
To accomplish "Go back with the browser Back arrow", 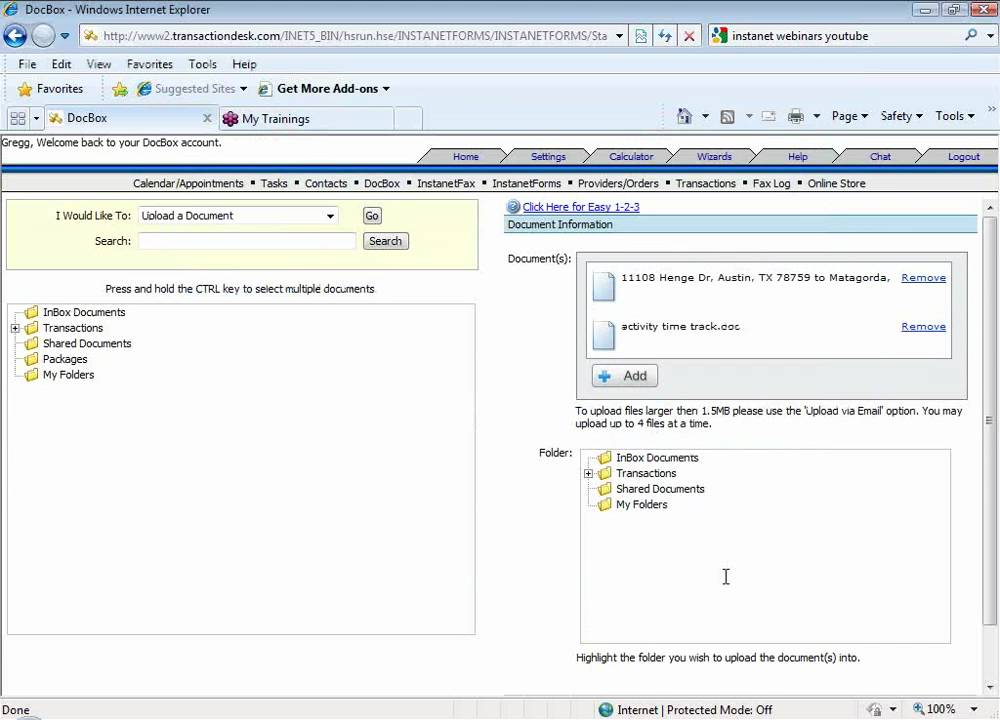I will coord(15,36).
